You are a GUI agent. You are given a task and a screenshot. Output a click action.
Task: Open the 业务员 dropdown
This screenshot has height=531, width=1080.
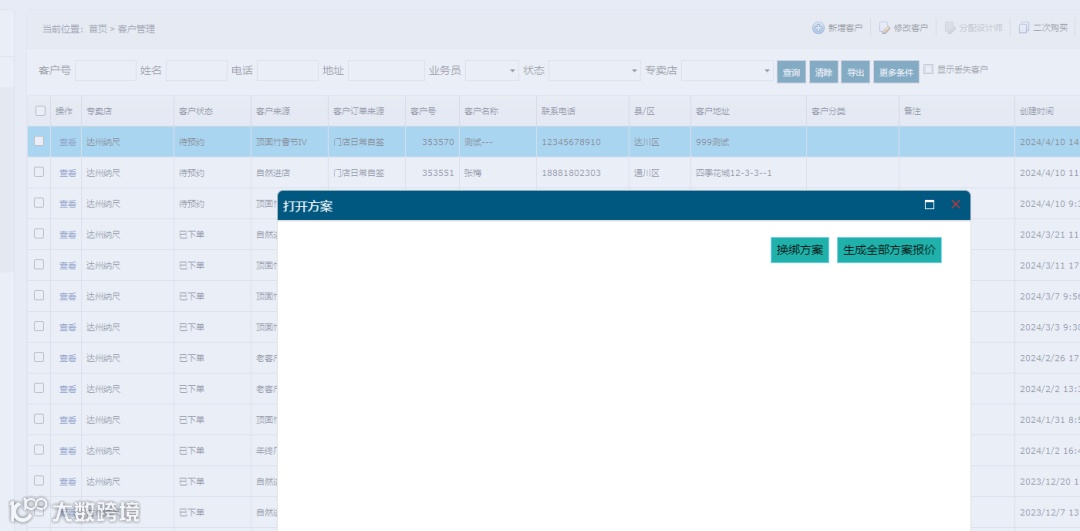492,70
